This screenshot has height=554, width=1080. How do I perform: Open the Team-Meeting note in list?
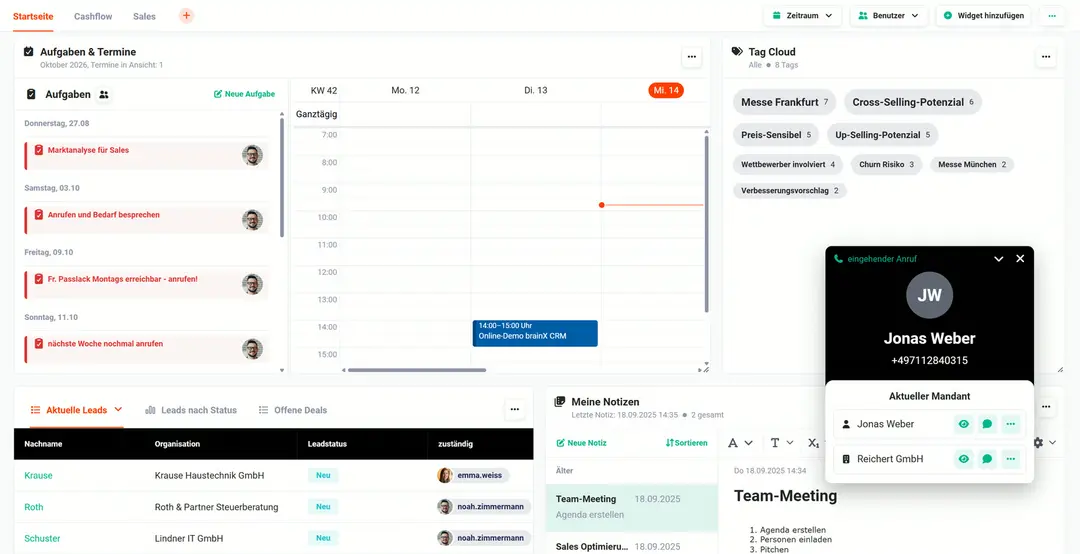click(632, 506)
